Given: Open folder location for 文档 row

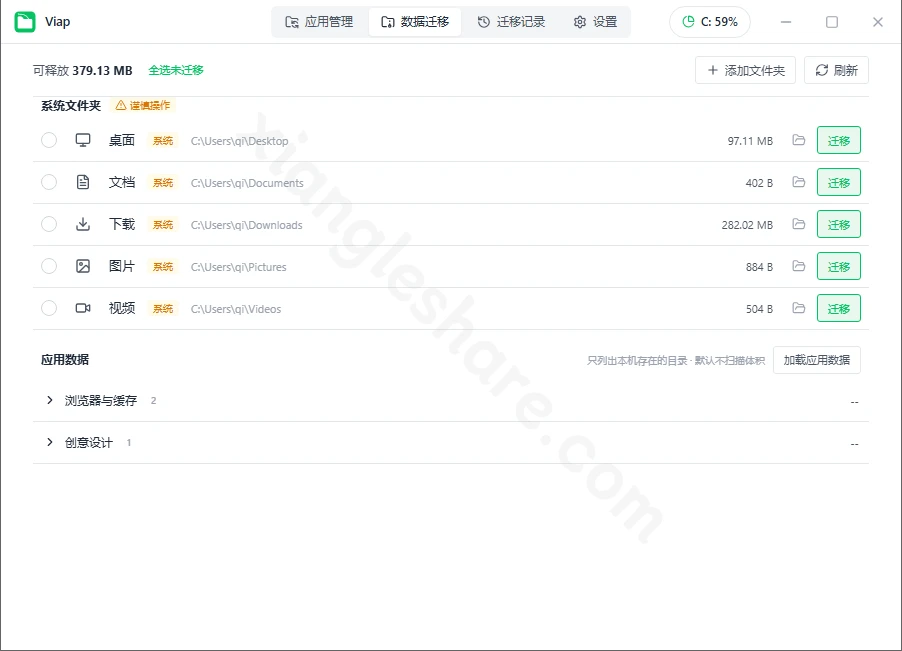Looking at the screenshot, I should click(x=798, y=182).
